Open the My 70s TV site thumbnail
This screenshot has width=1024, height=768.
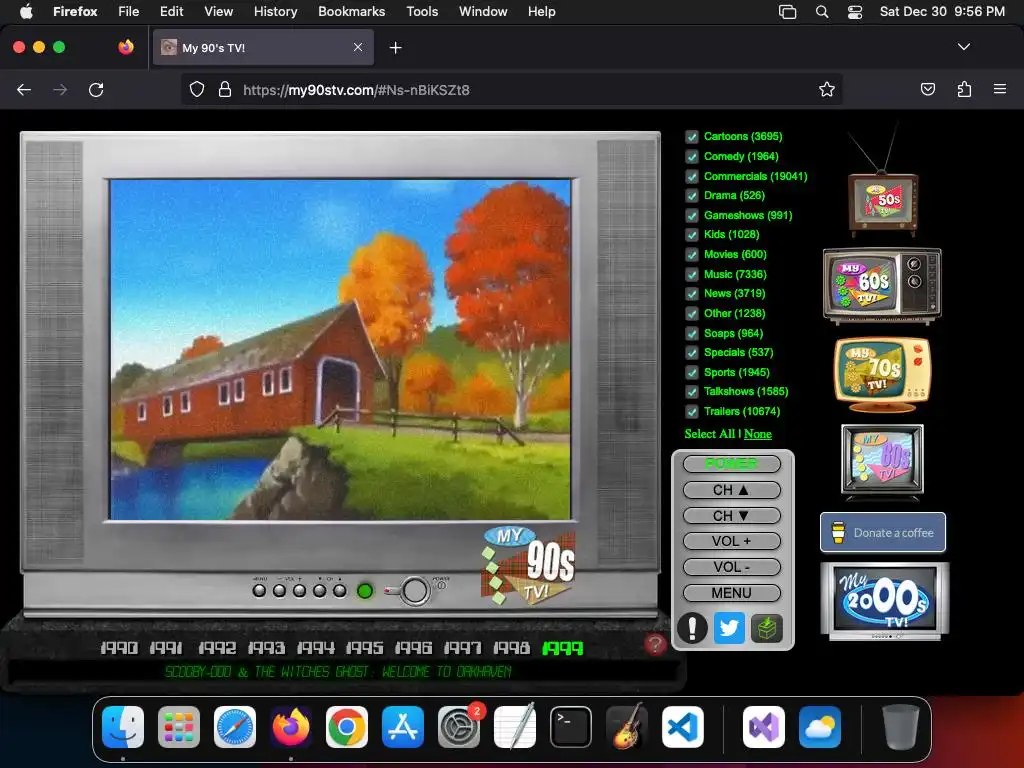[x=882, y=374]
